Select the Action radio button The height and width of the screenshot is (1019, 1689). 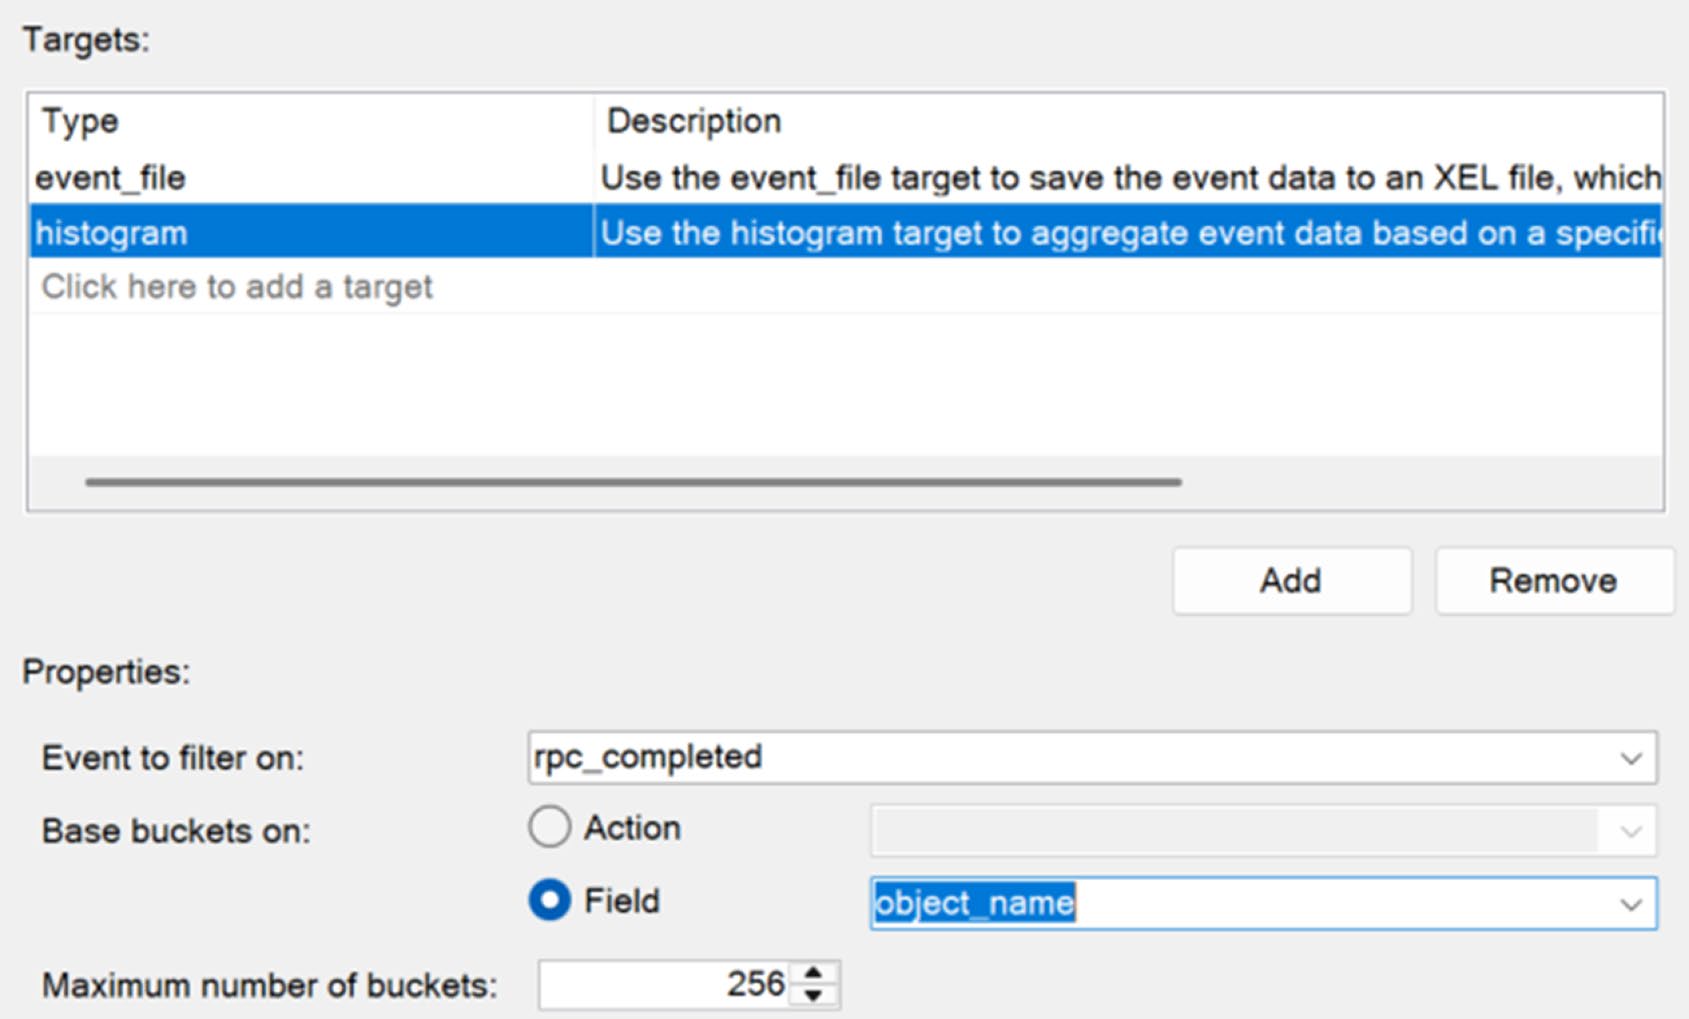[x=549, y=827]
